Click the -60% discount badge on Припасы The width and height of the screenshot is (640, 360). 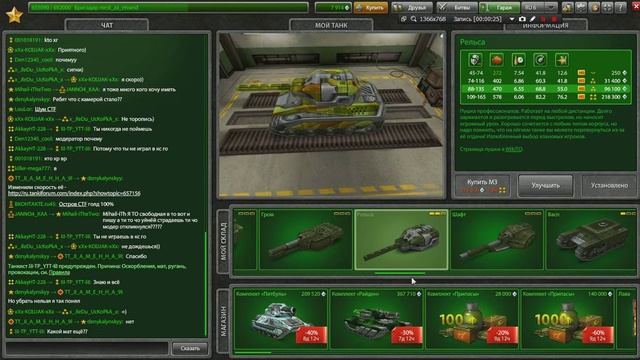point(598,336)
